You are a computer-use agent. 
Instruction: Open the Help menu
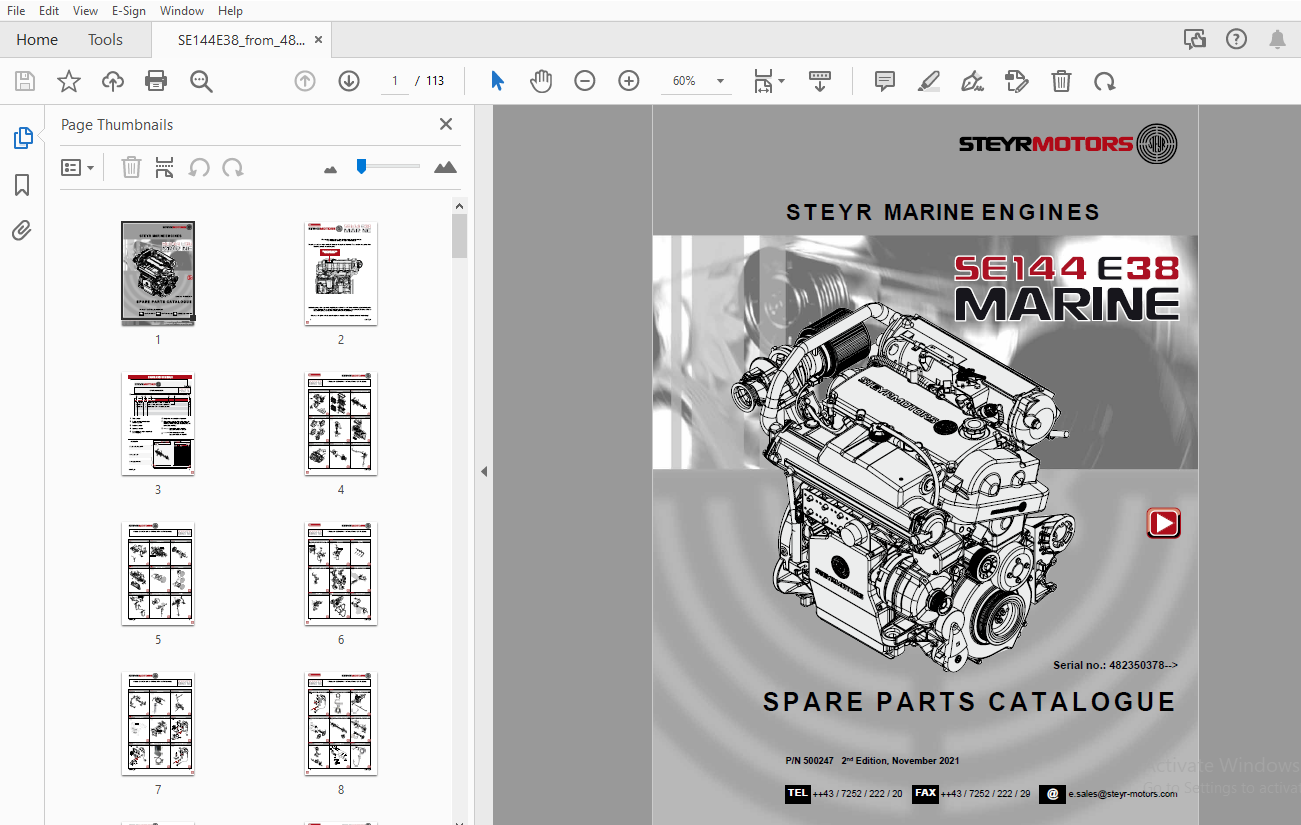tap(230, 11)
